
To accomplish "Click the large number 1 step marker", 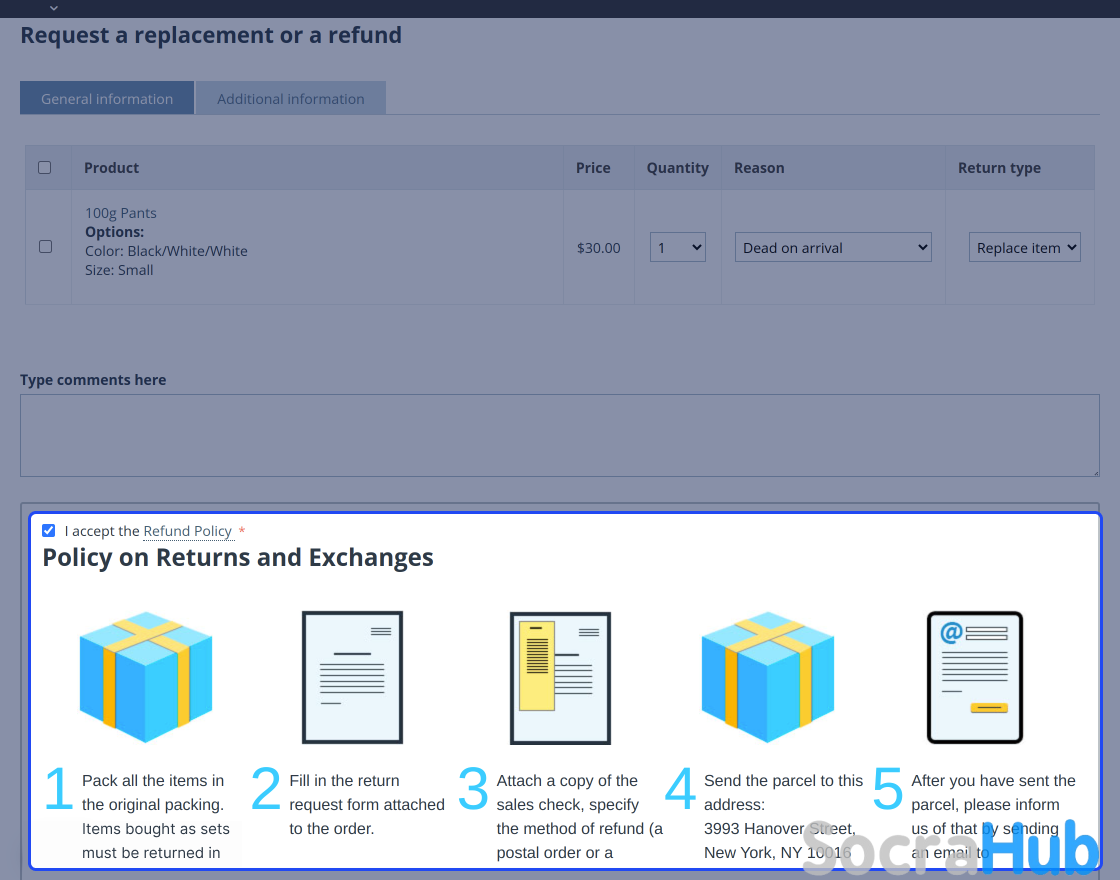I will (x=59, y=790).
